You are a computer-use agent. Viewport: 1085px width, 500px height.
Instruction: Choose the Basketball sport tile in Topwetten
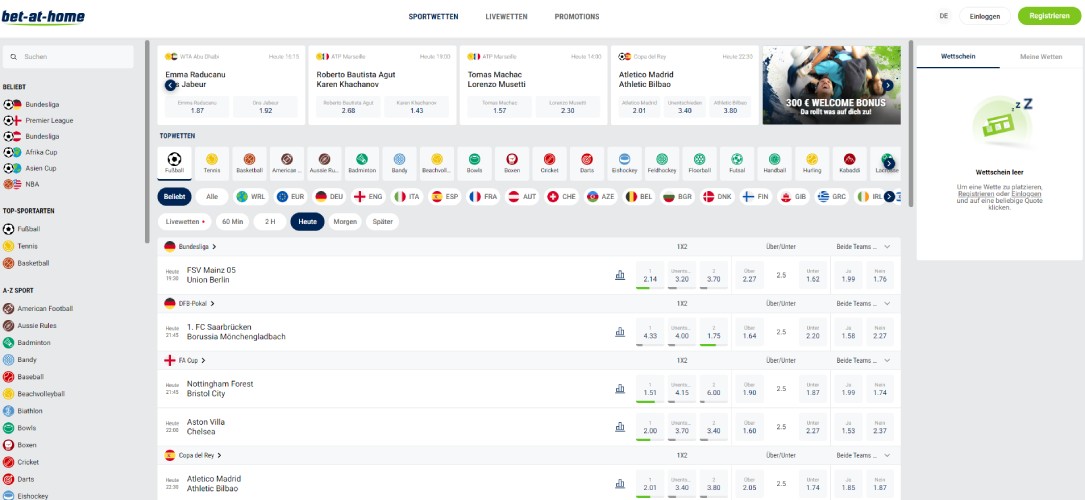coord(249,163)
